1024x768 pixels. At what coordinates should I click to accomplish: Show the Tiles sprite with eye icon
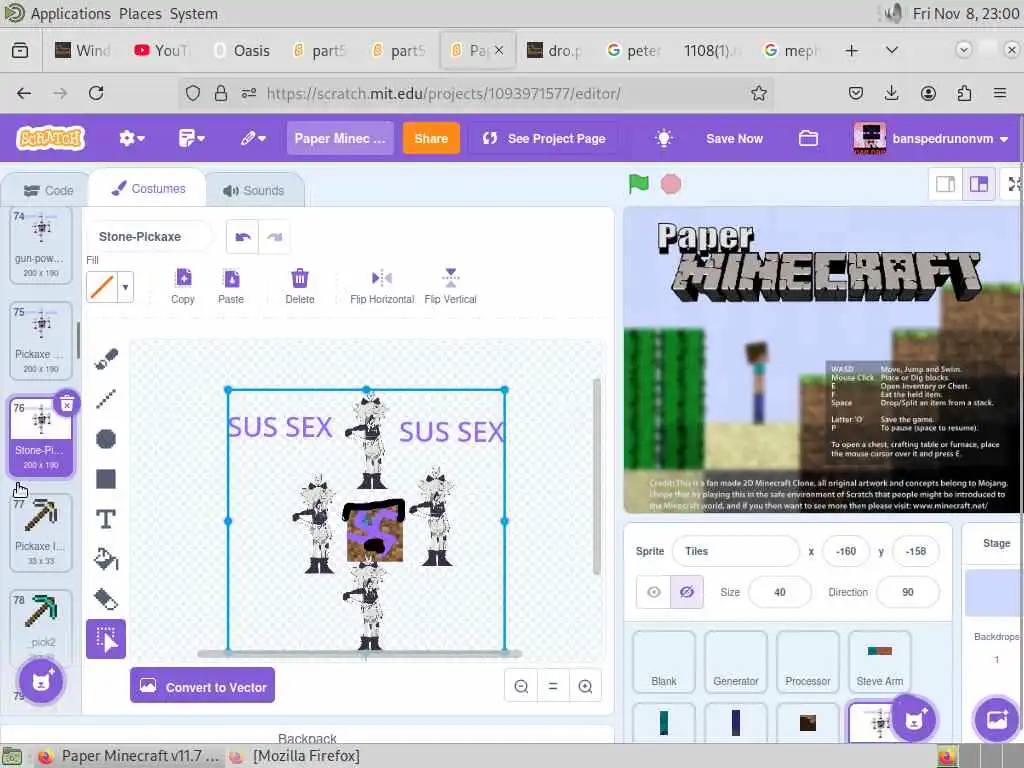(x=654, y=592)
